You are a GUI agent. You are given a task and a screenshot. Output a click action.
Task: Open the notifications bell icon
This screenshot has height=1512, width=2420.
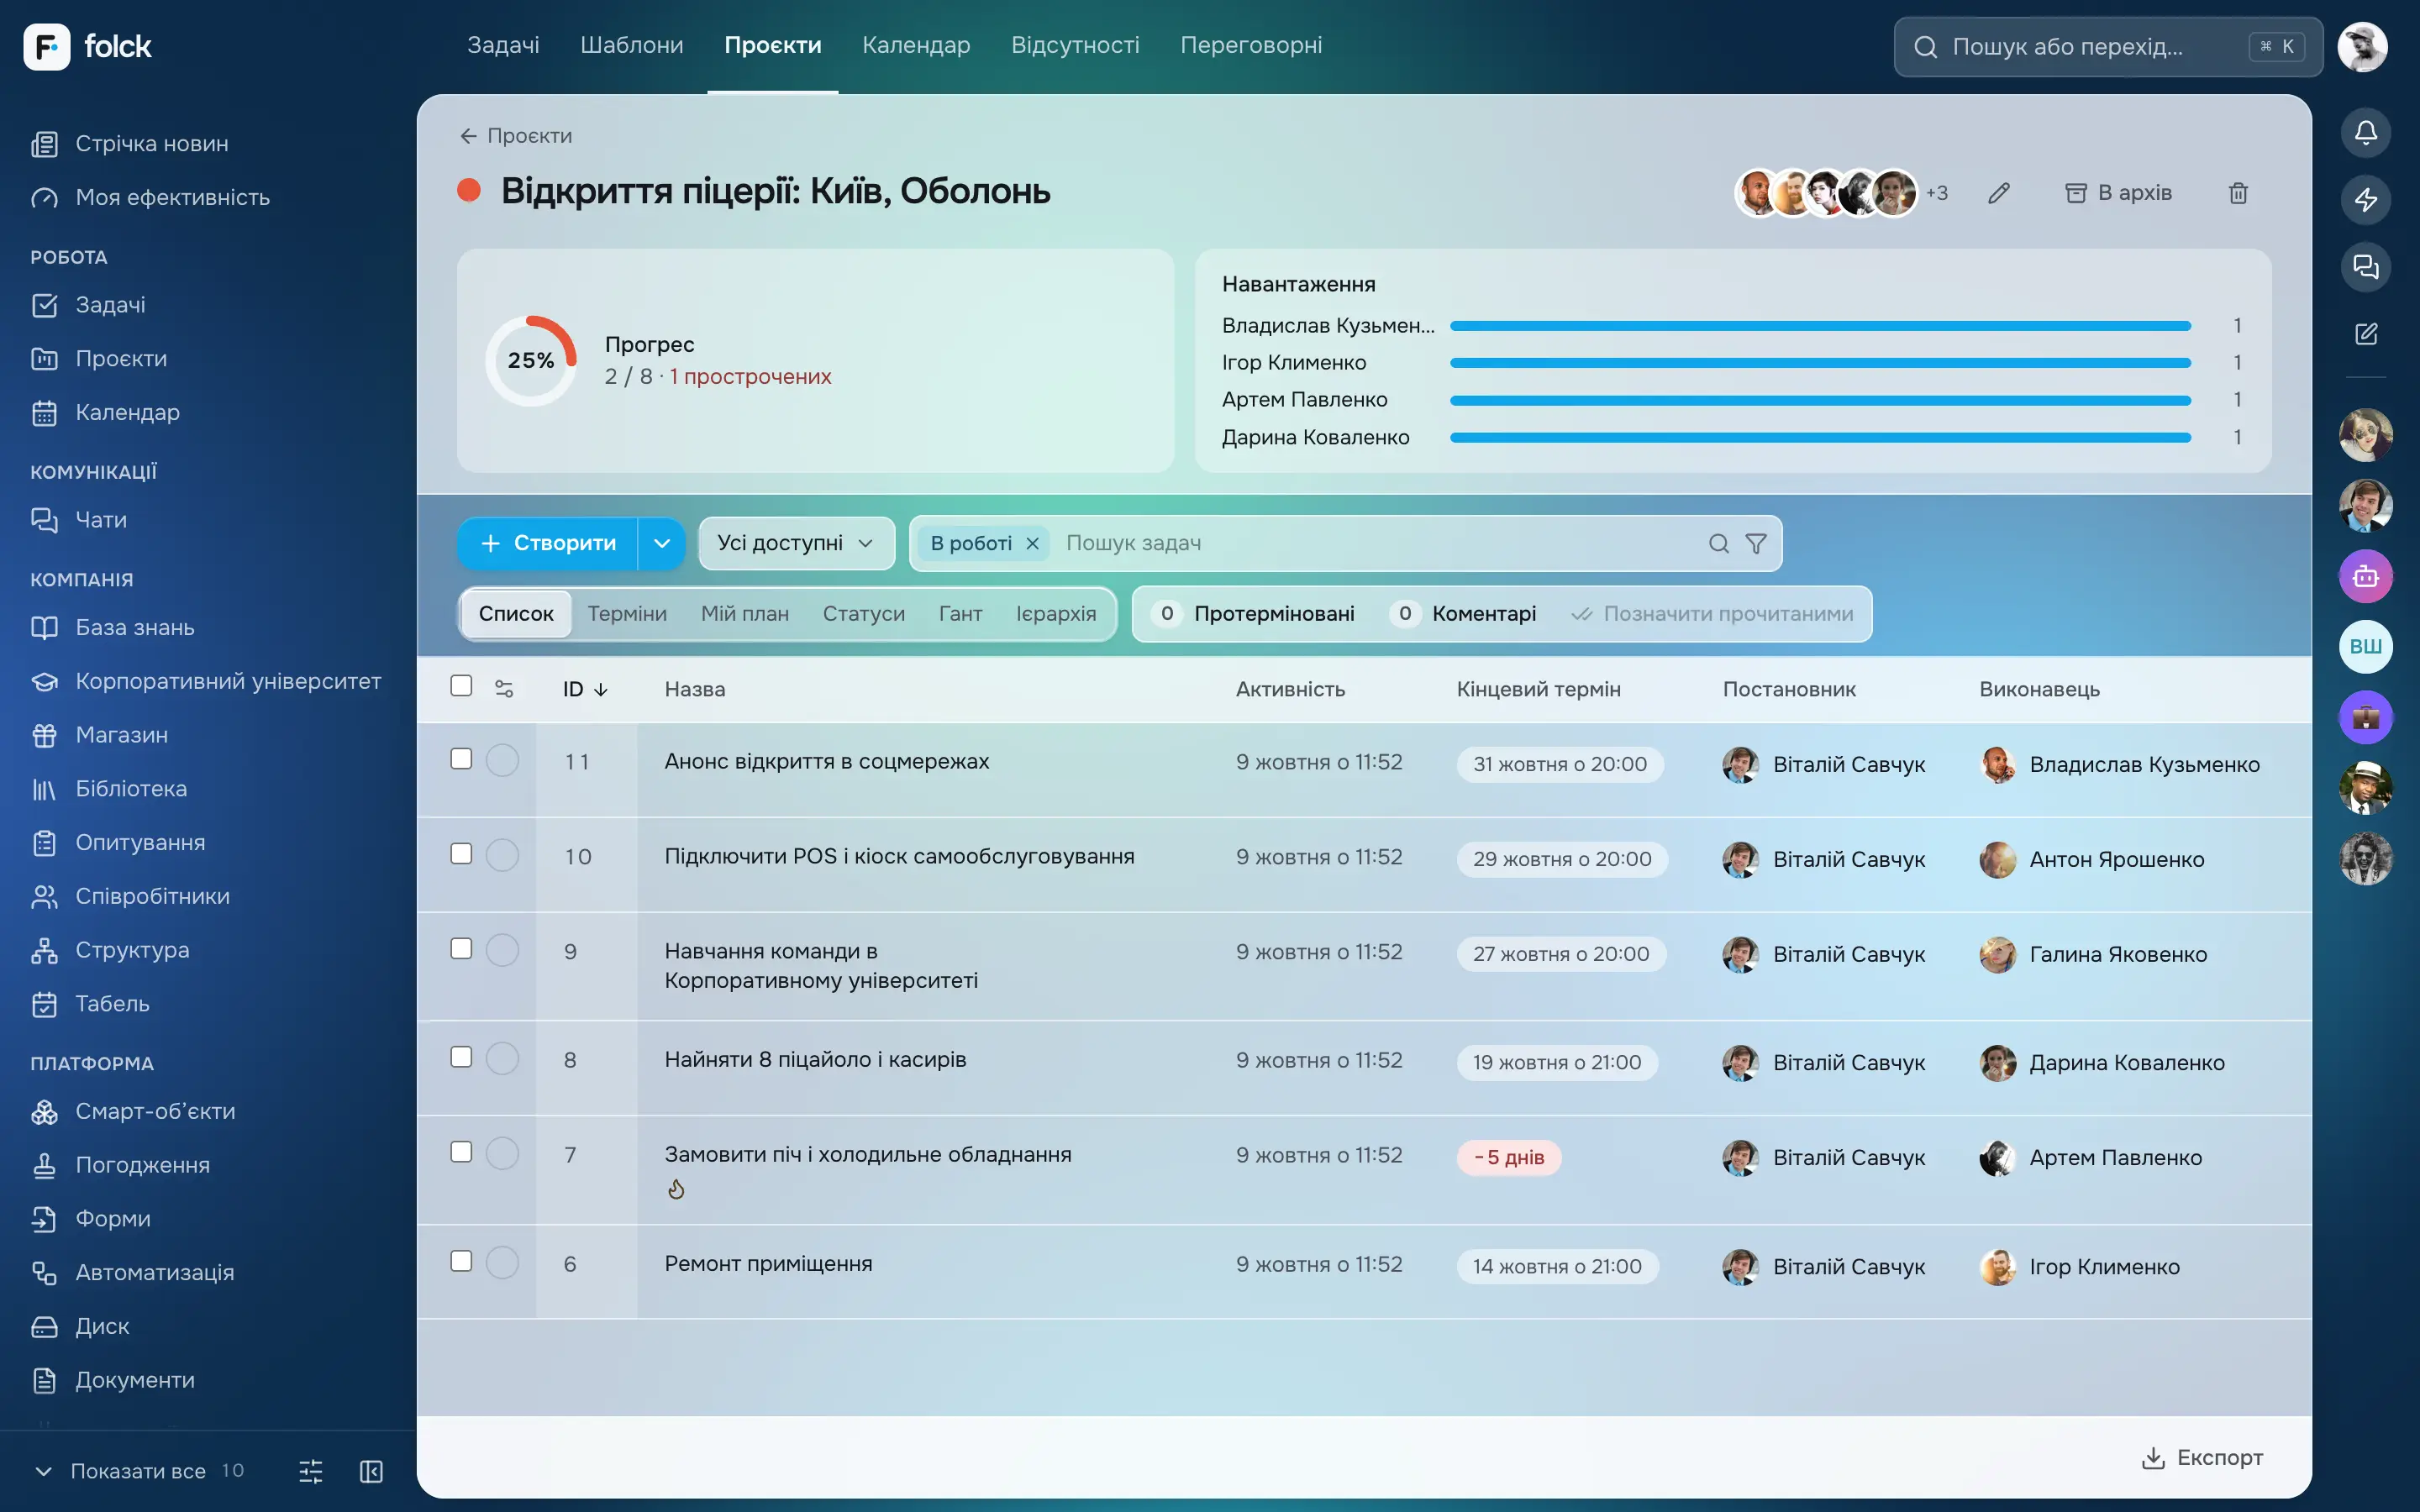(x=2365, y=133)
